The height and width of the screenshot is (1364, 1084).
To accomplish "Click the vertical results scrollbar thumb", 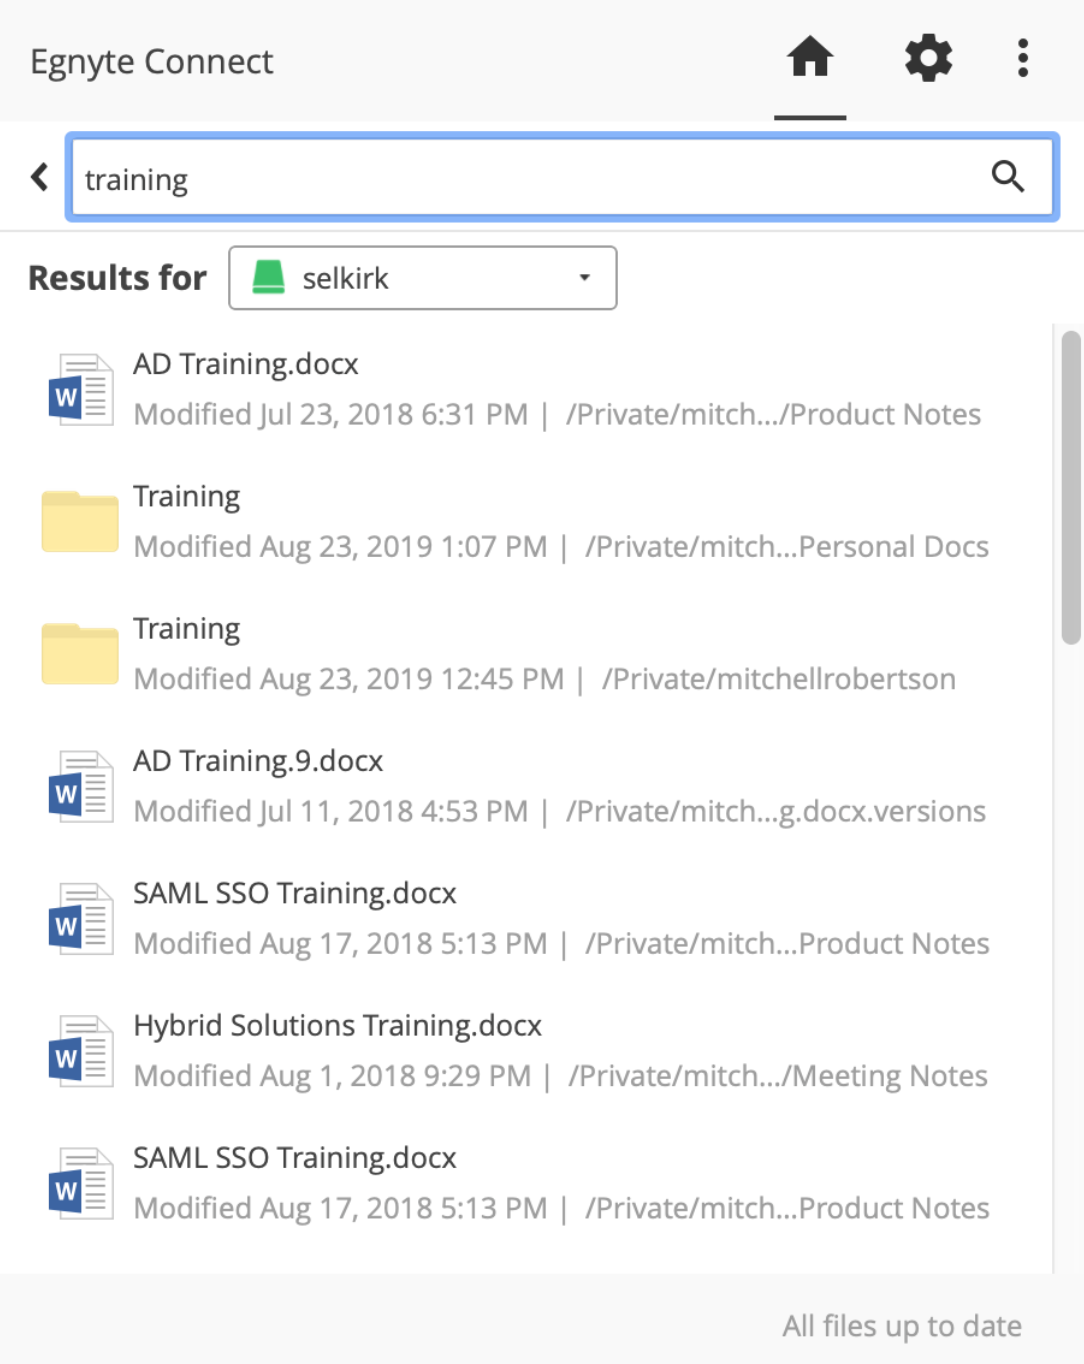I will tap(1071, 487).
